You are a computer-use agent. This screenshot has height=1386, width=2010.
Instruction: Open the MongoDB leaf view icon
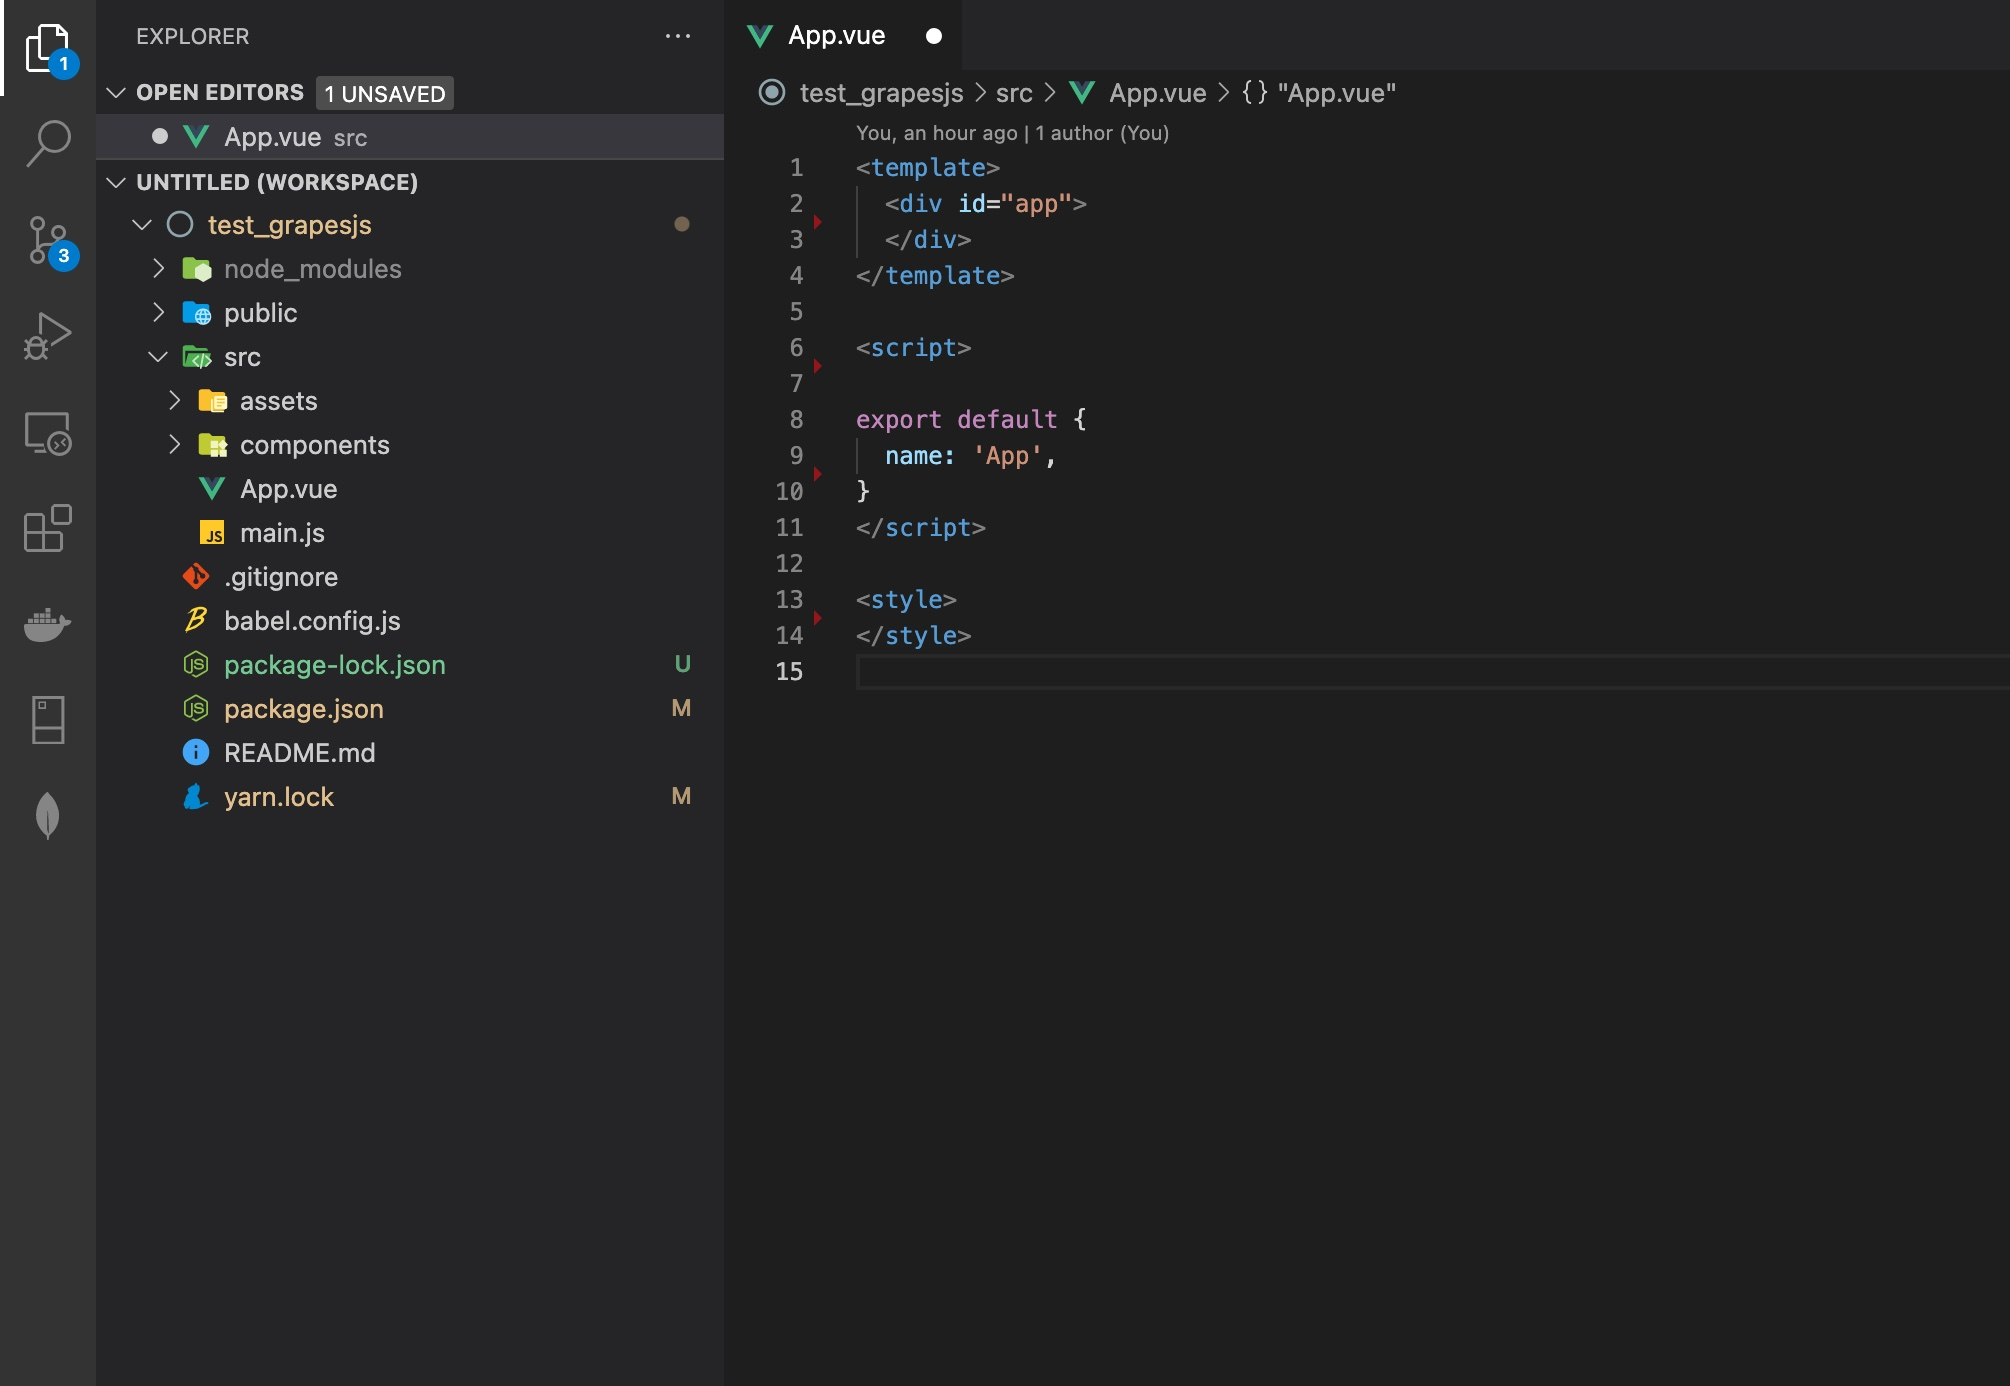pyautogui.click(x=48, y=816)
